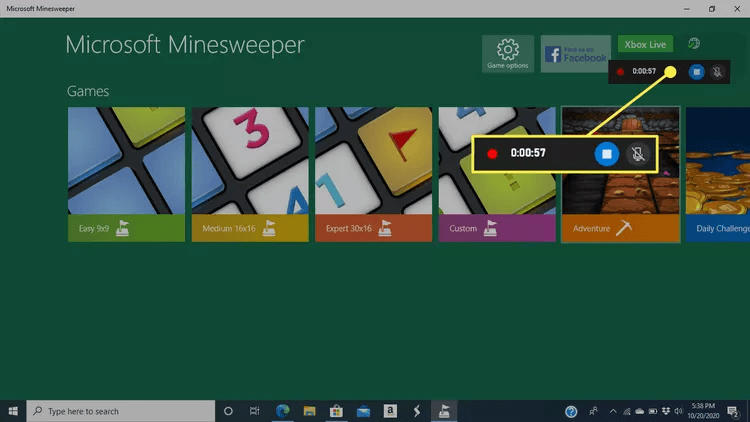Open Xbox Live button
Viewport: 750px width, 422px height.
645,44
